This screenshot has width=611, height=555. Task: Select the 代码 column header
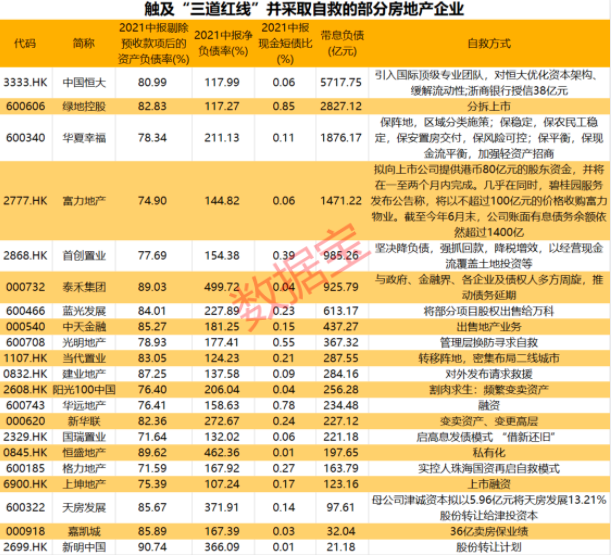click(25, 43)
